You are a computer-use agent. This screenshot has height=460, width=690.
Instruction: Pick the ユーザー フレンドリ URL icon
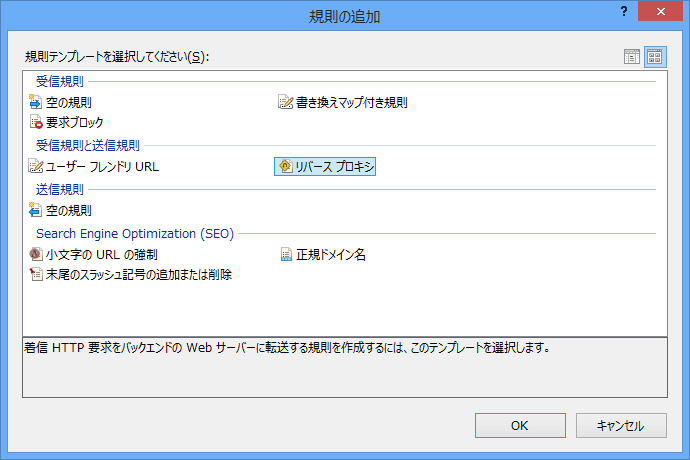point(36,166)
